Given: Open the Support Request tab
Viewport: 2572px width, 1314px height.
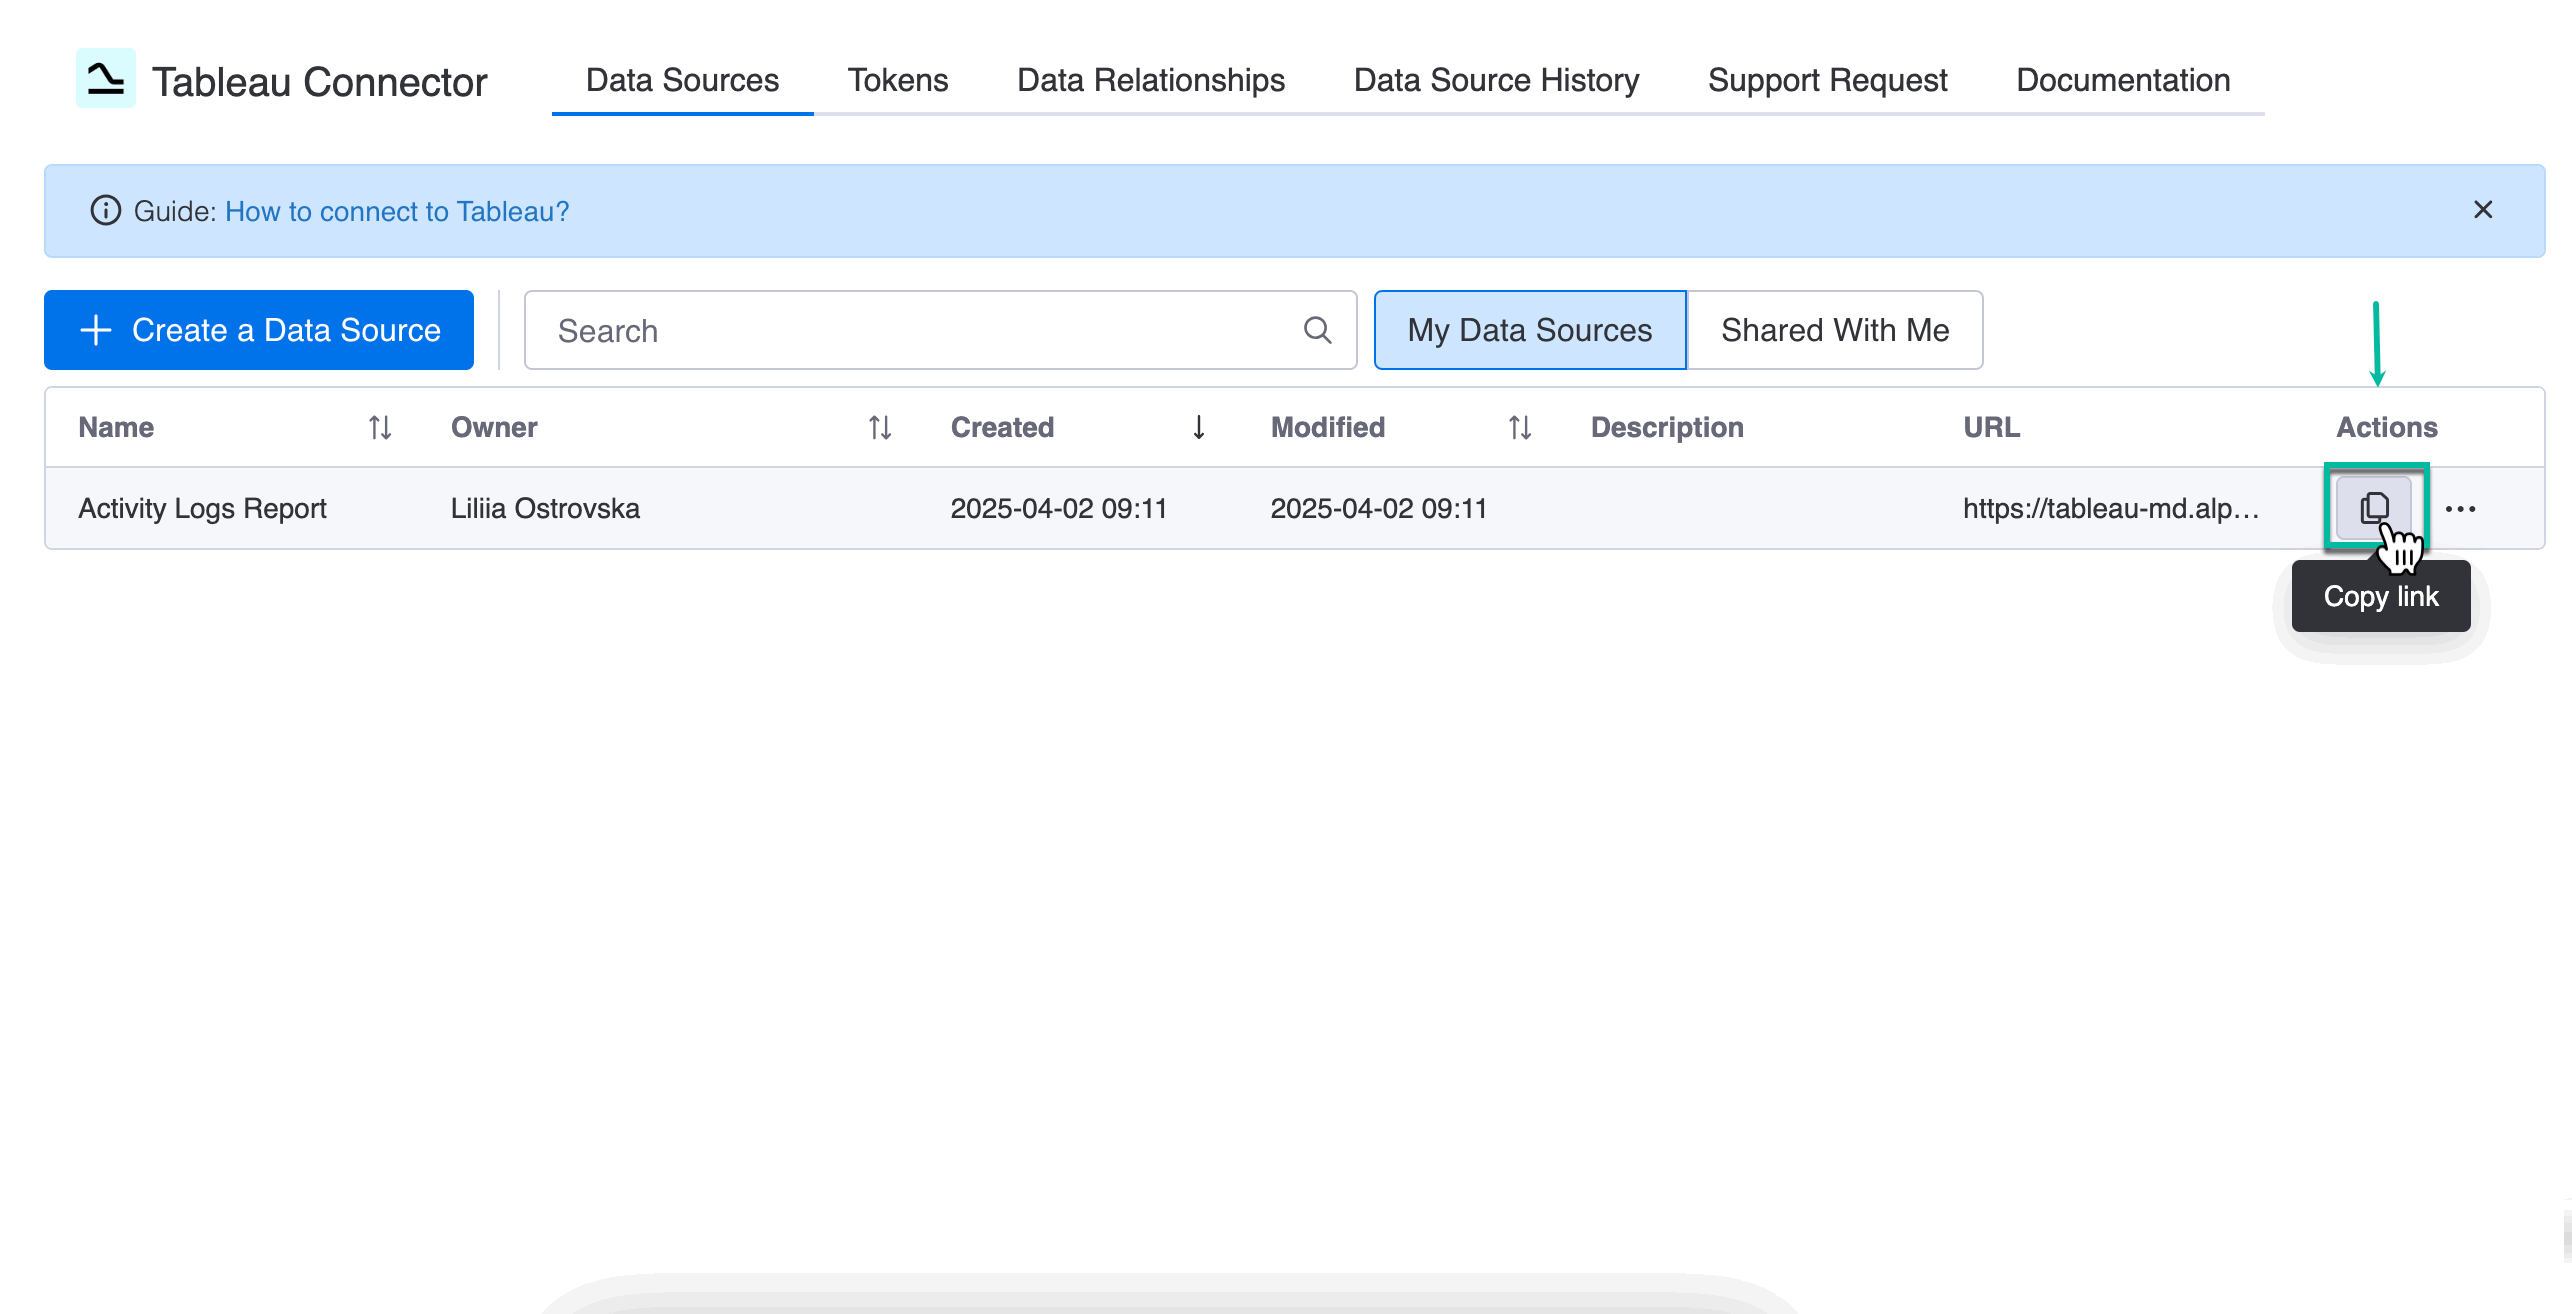Looking at the screenshot, I should pos(1827,80).
